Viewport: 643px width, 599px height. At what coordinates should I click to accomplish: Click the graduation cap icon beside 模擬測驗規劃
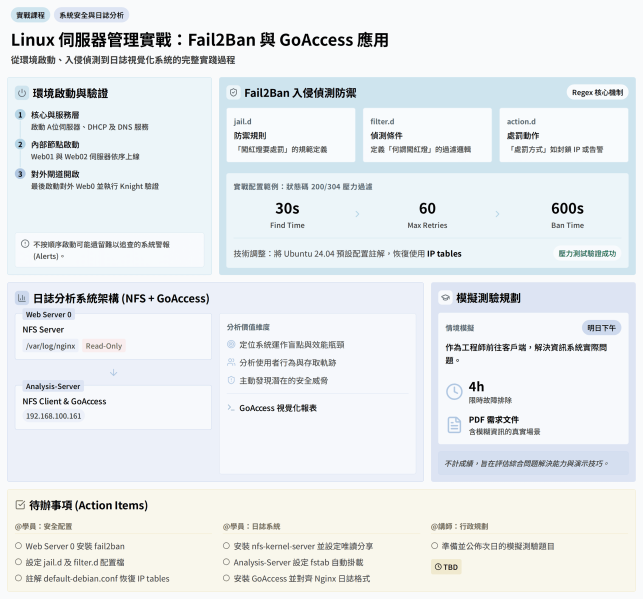(x=445, y=298)
